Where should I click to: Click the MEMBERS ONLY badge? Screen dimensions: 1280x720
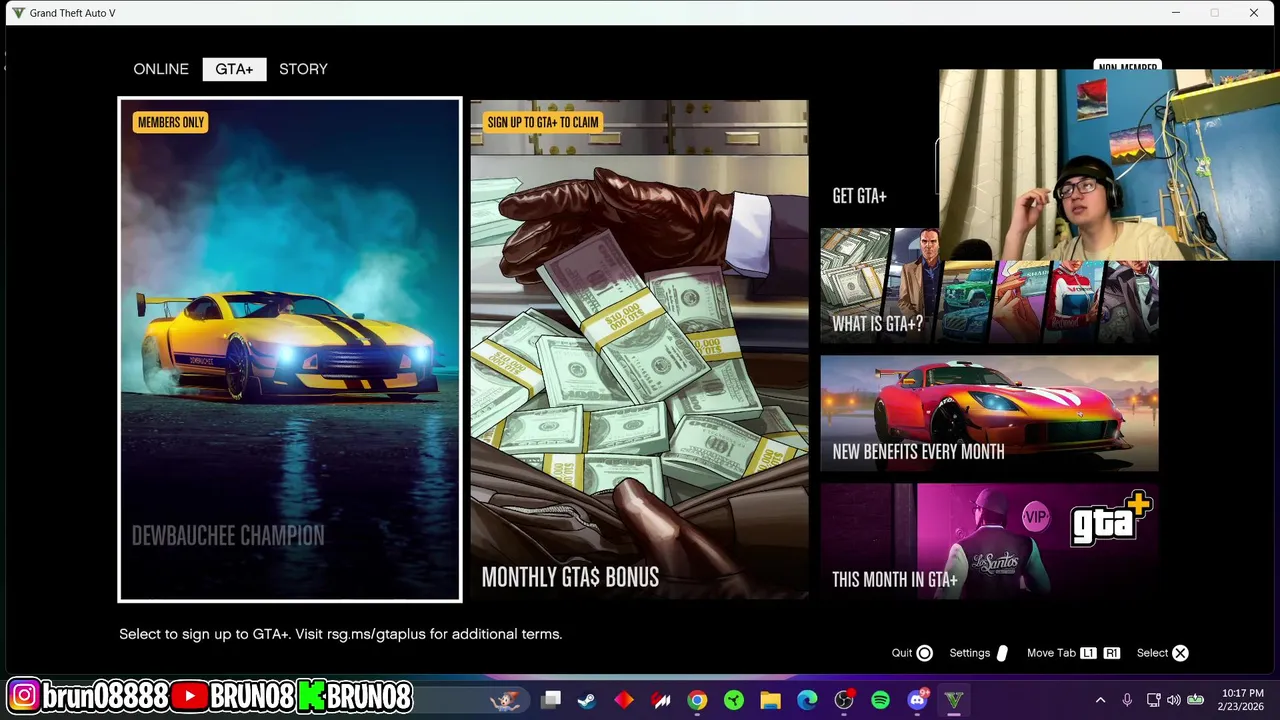pyautogui.click(x=171, y=122)
